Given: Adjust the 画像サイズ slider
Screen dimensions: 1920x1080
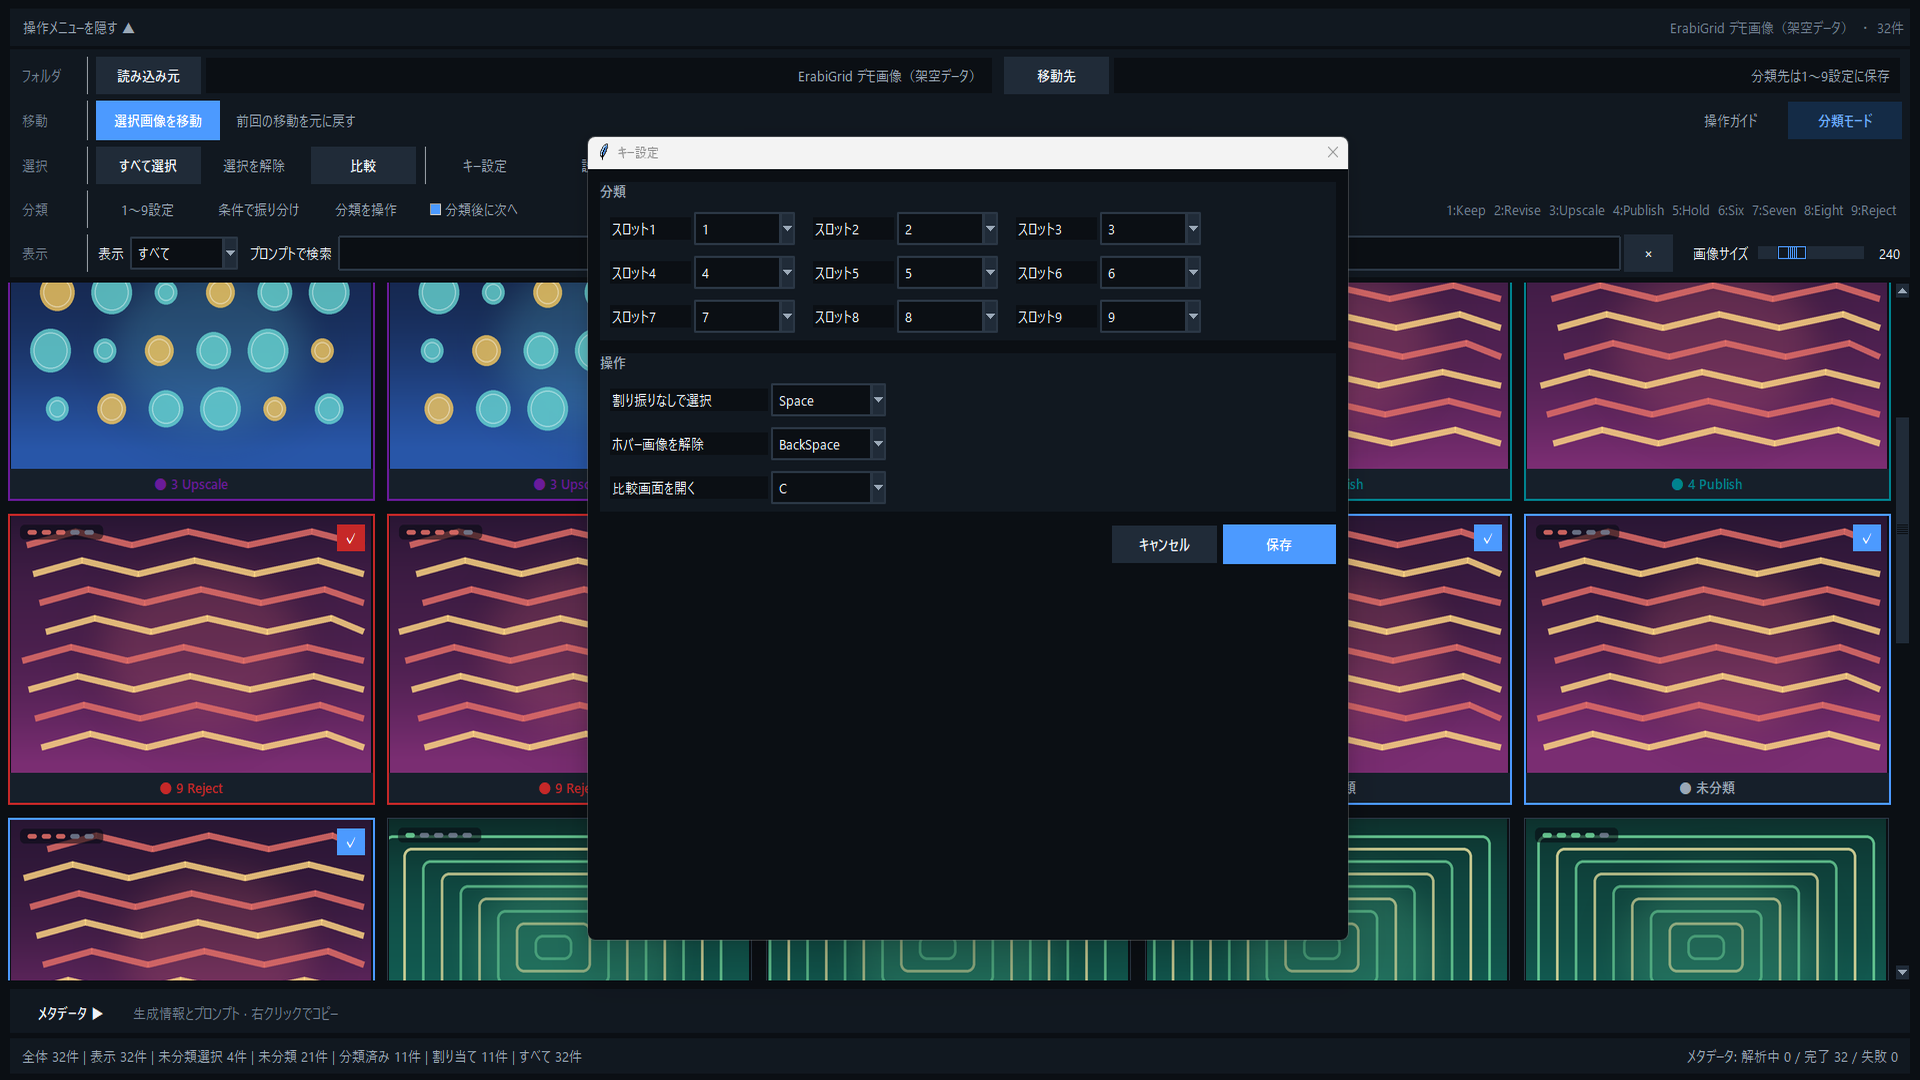Looking at the screenshot, I should 1810,253.
